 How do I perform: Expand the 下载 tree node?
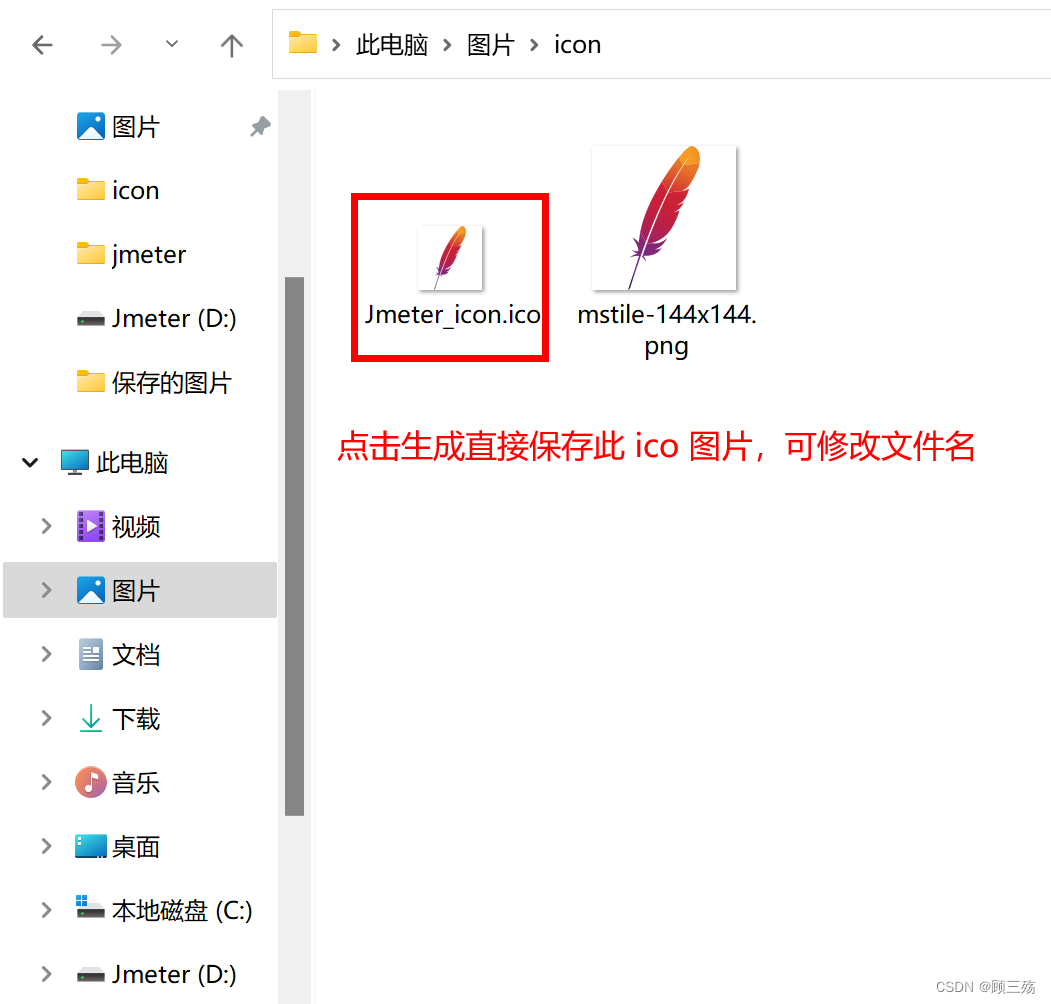pyautogui.click(x=46, y=718)
